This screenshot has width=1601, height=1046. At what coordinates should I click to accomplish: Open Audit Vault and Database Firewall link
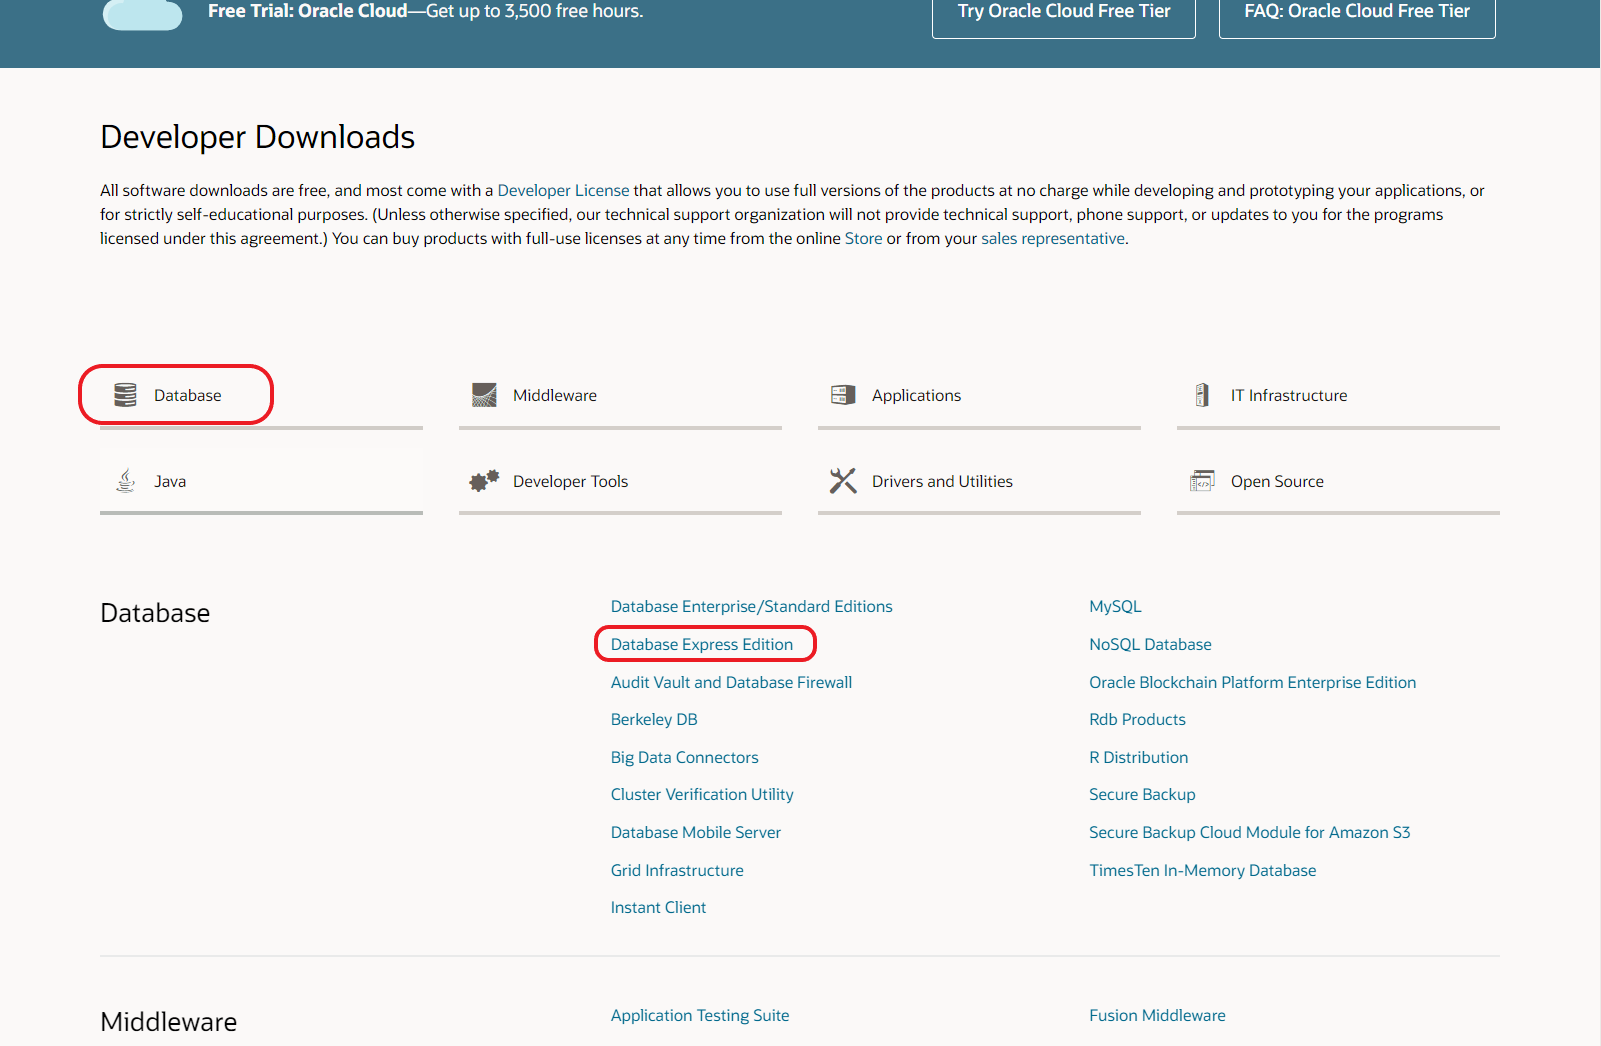[732, 682]
